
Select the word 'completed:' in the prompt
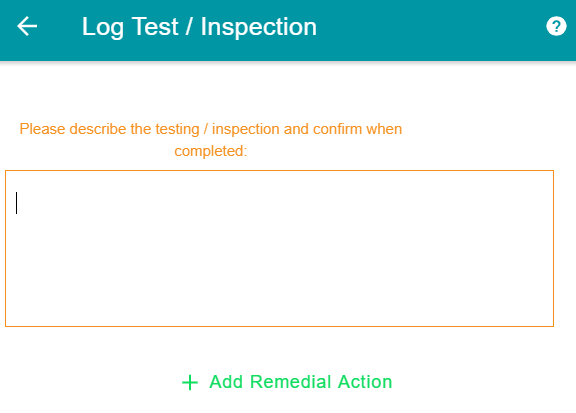click(x=210, y=151)
